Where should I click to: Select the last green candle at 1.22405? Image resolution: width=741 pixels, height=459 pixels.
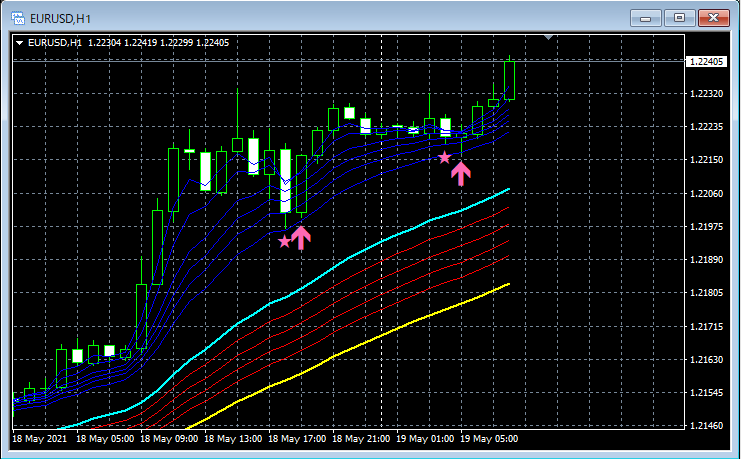(x=509, y=79)
